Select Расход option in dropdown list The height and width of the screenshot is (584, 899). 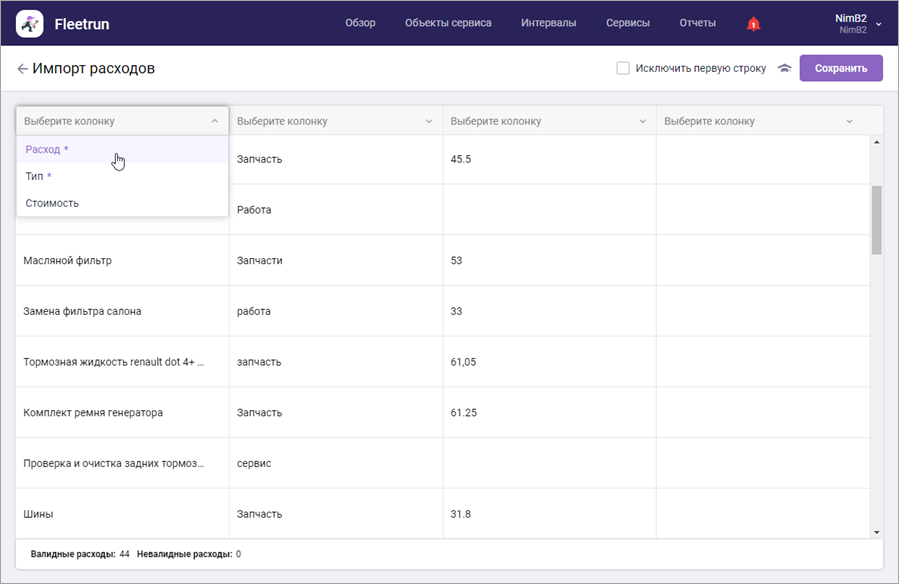tap(47, 149)
